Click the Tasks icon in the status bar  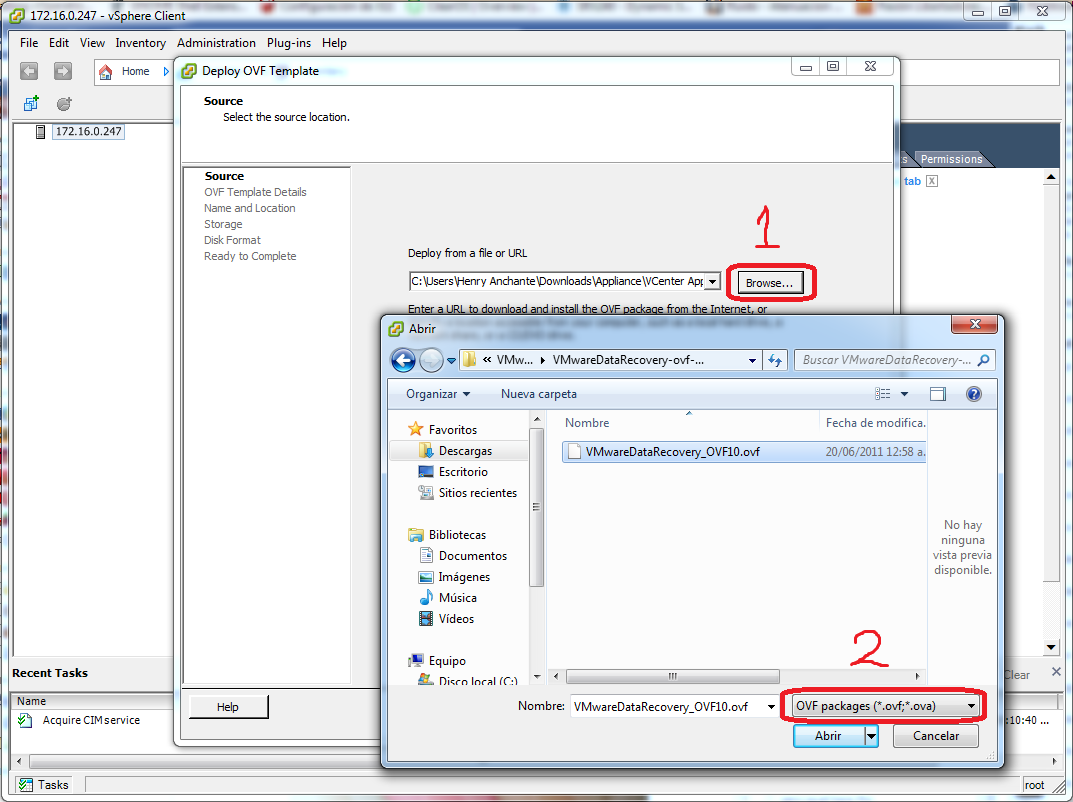pos(27,784)
